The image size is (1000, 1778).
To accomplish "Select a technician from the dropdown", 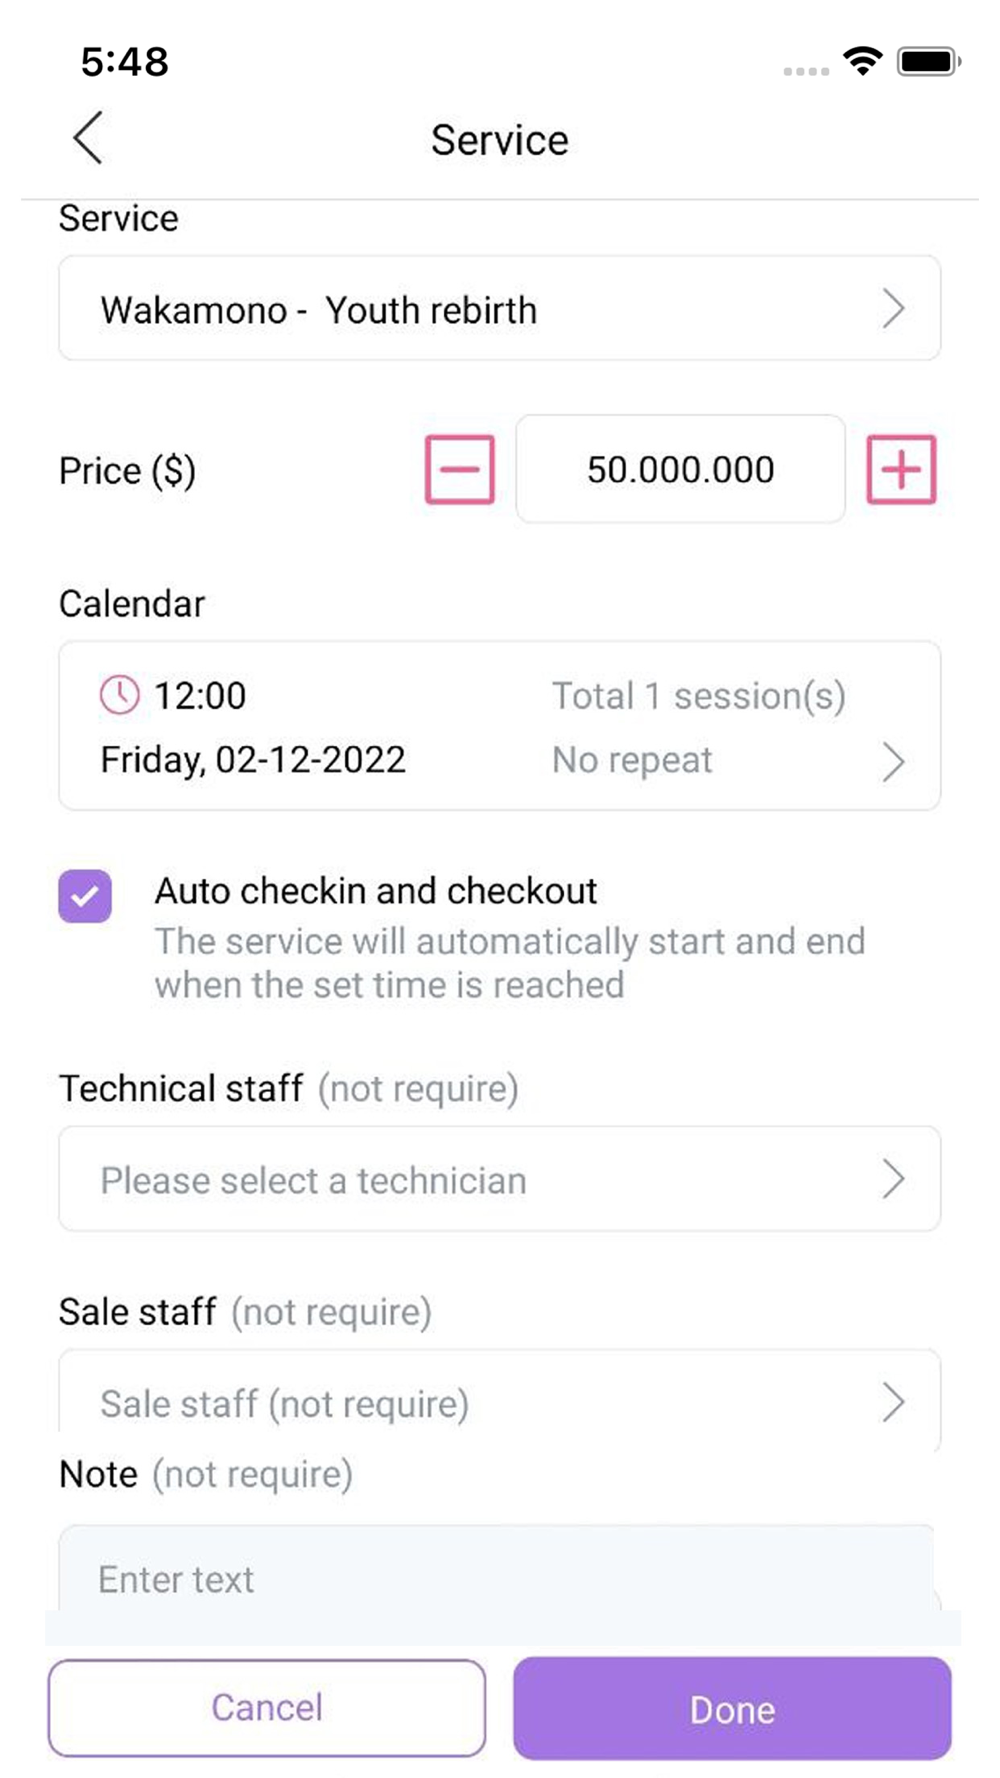I will click(x=500, y=1179).
